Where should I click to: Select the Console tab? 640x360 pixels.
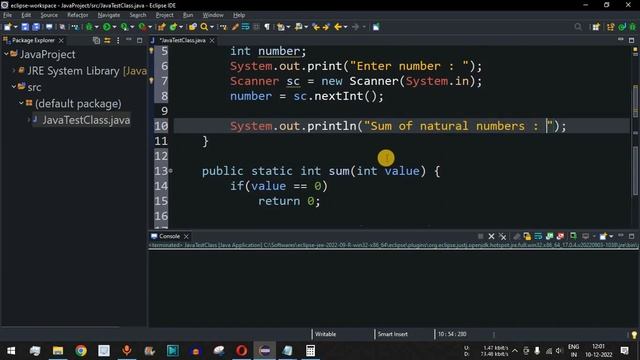click(169, 236)
